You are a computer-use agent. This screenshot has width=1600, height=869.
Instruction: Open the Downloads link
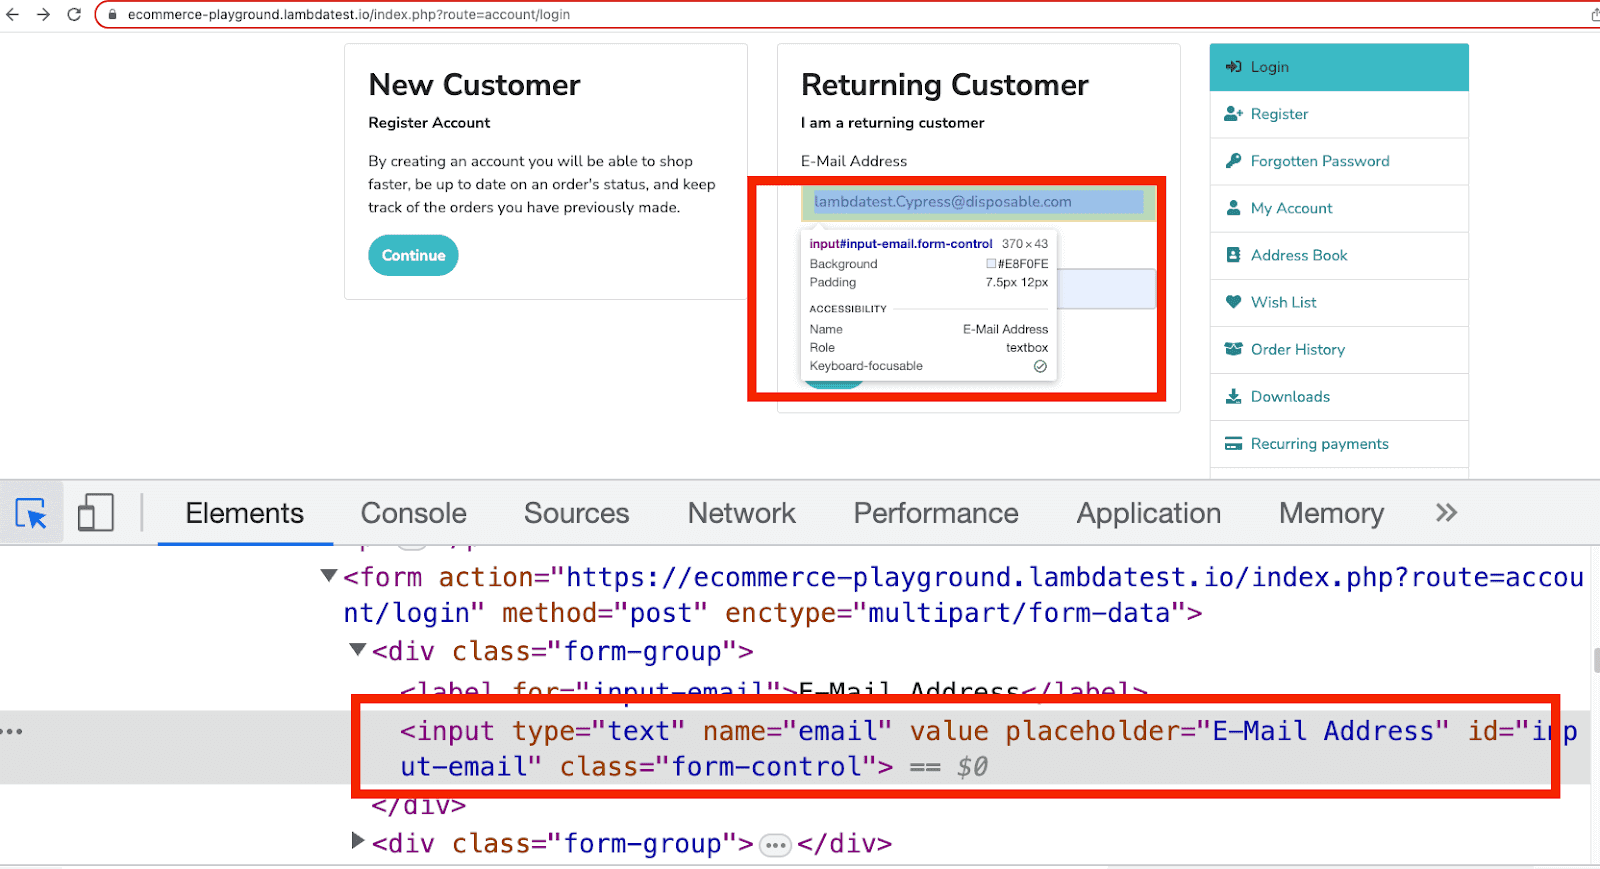[x=1290, y=396]
